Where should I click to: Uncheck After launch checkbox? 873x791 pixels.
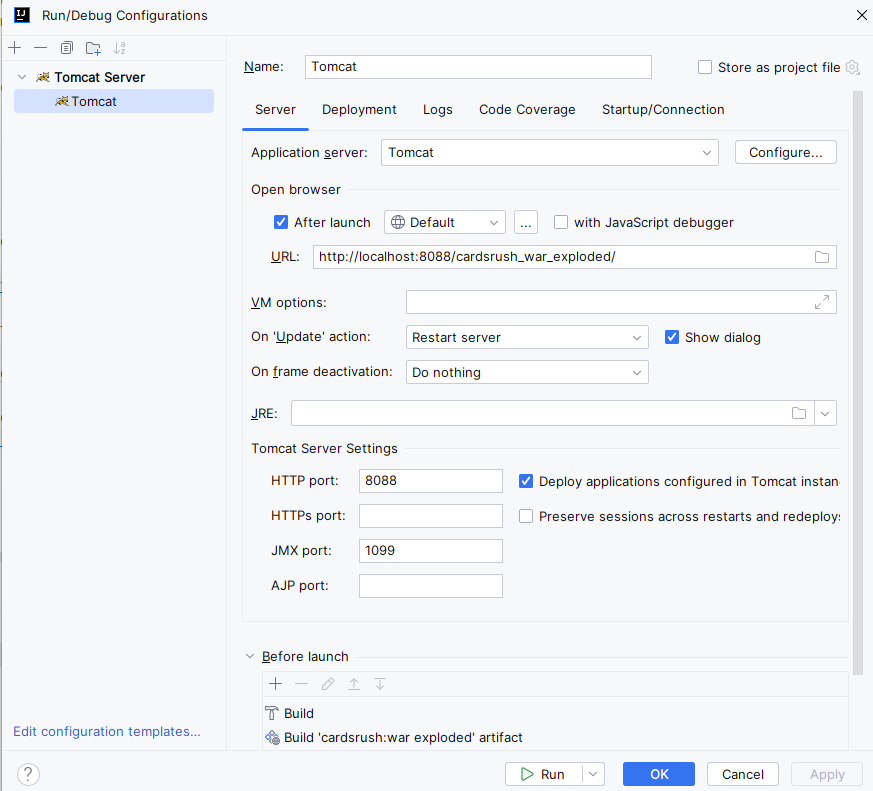click(281, 222)
